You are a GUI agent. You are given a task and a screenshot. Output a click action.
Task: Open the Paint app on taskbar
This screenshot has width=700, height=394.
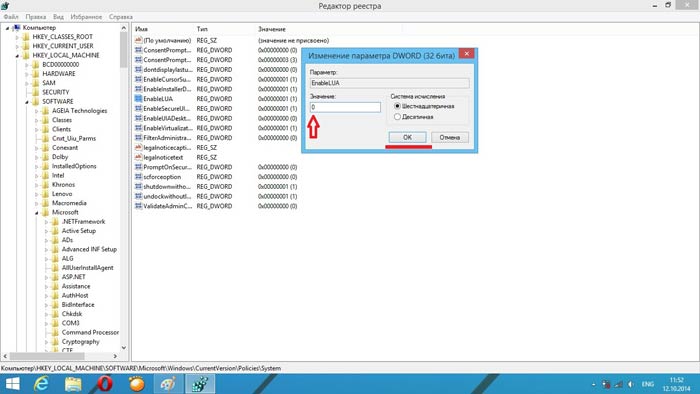168,384
